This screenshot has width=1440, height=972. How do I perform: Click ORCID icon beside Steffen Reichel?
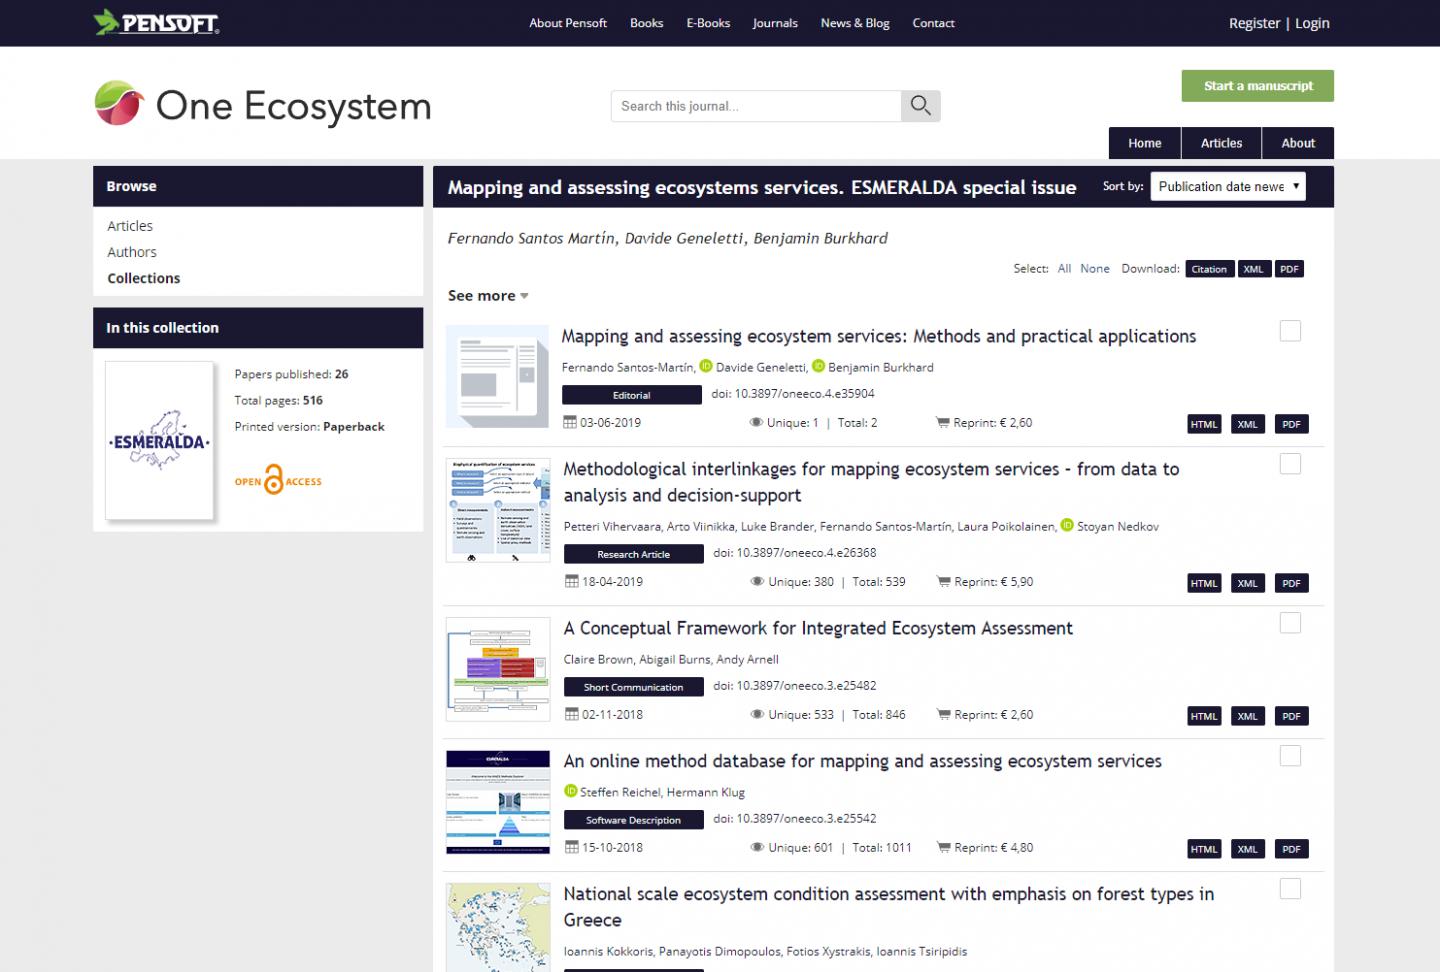(571, 791)
